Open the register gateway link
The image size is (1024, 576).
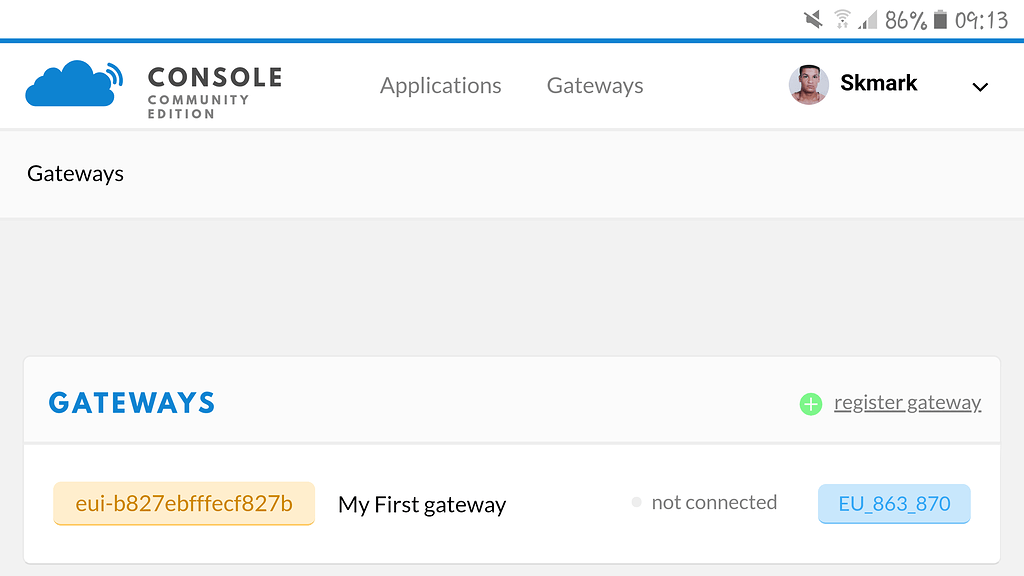point(908,402)
